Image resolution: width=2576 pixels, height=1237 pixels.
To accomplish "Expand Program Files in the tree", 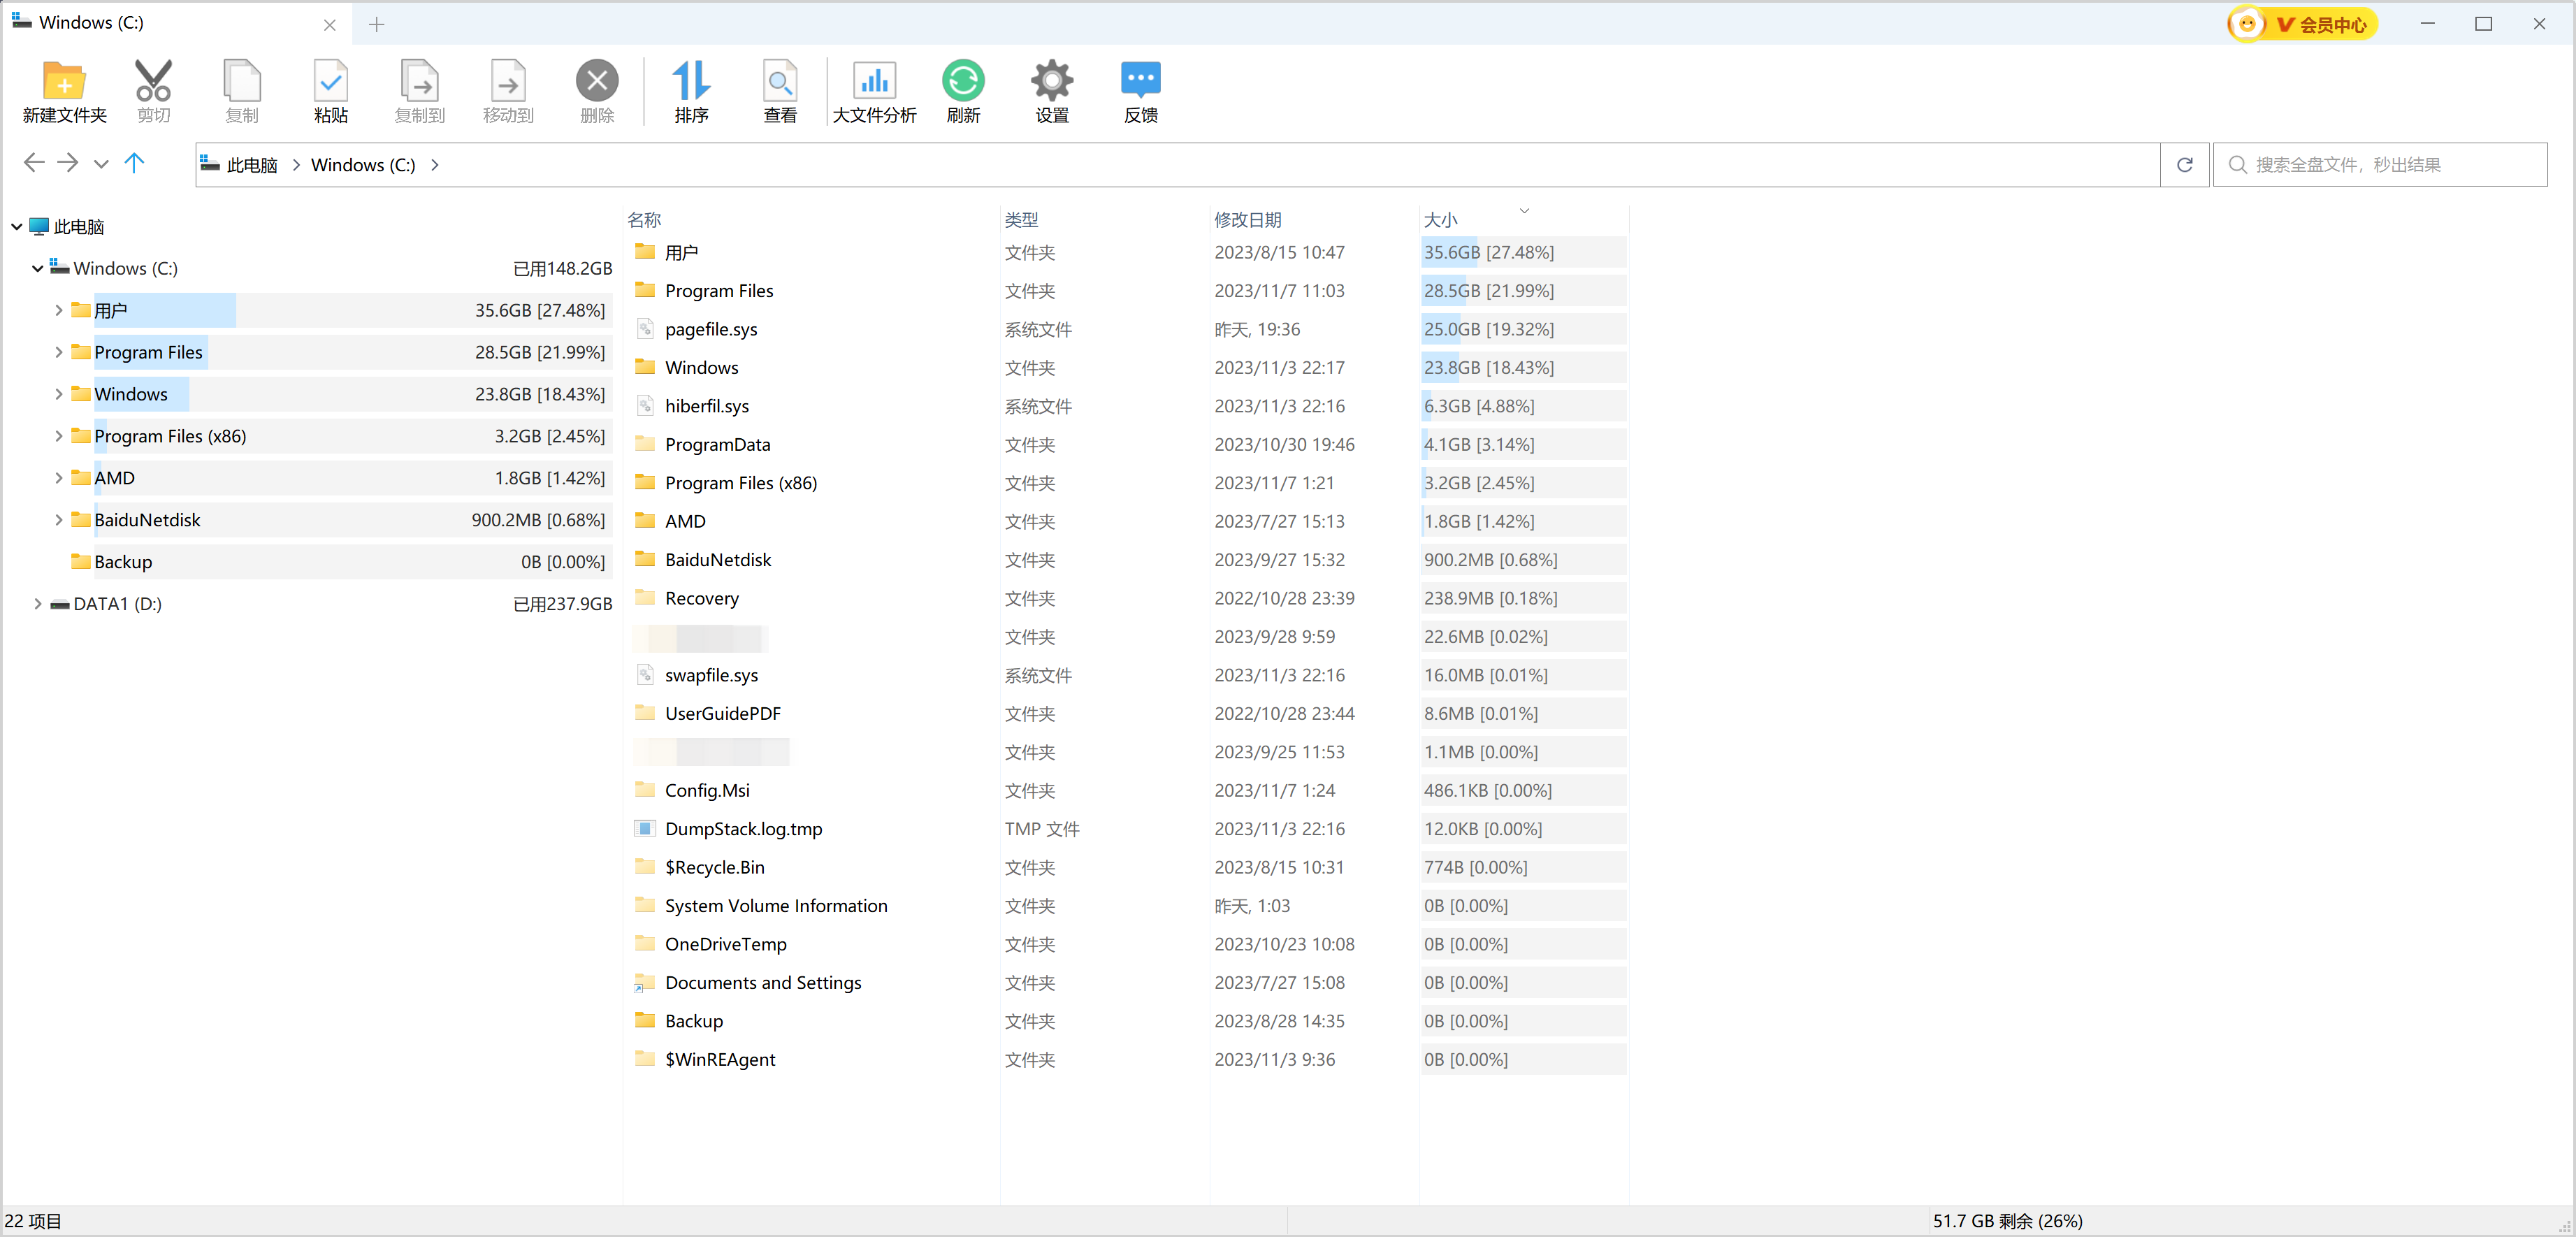I will (59, 352).
